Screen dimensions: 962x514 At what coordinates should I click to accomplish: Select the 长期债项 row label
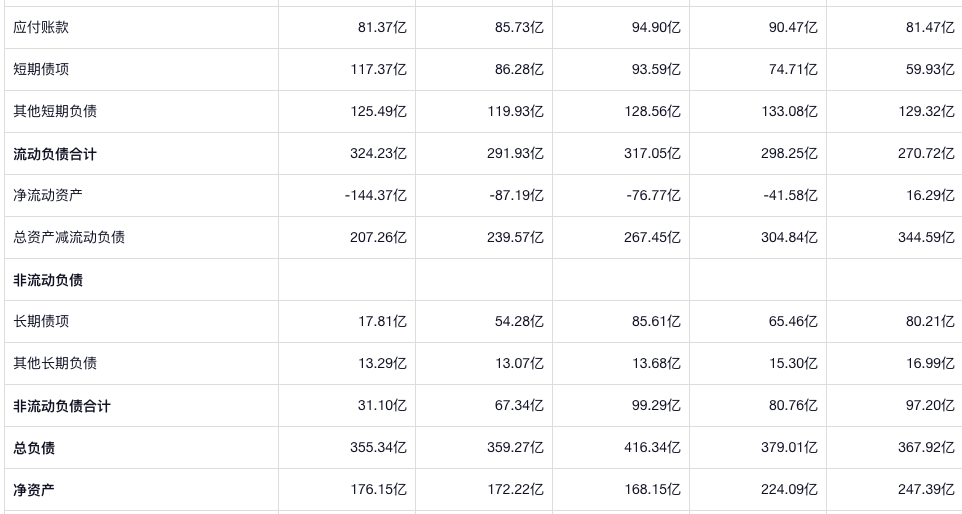[x=41, y=322]
